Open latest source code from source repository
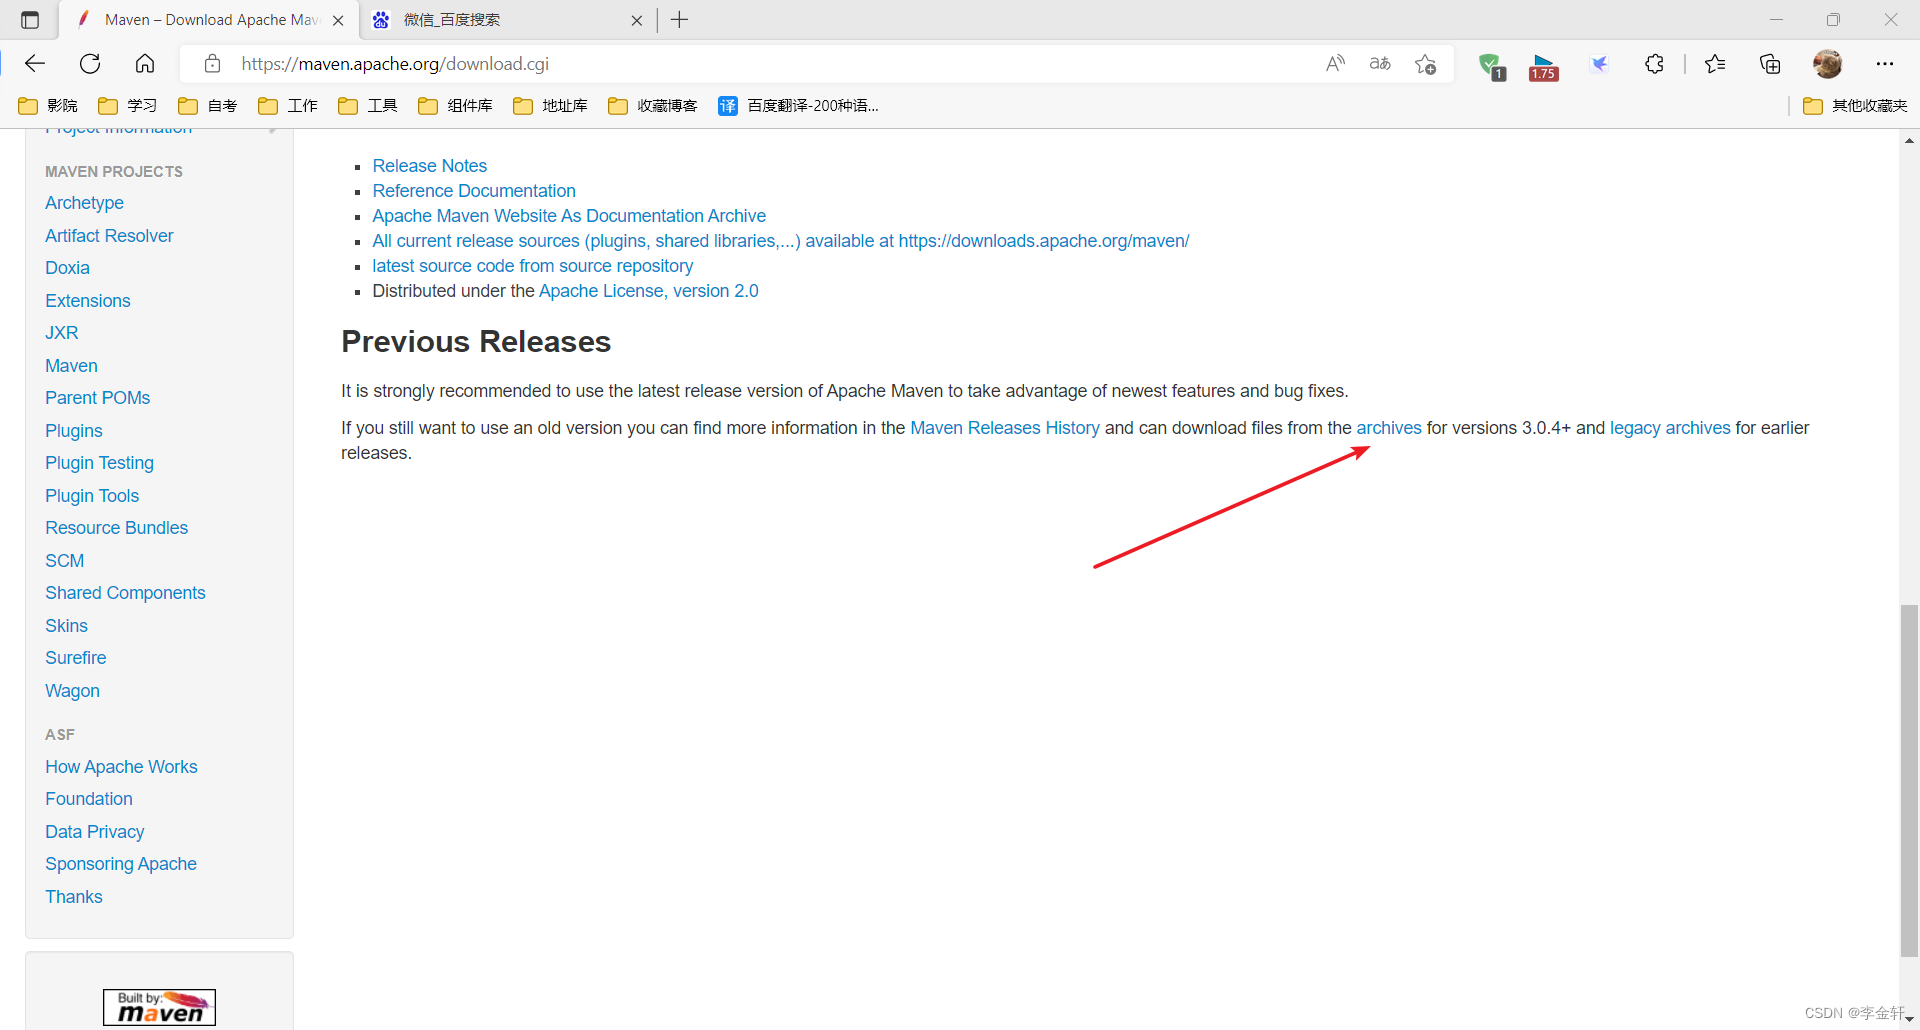The width and height of the screenshot is (1920, 1030). [533, 266]
